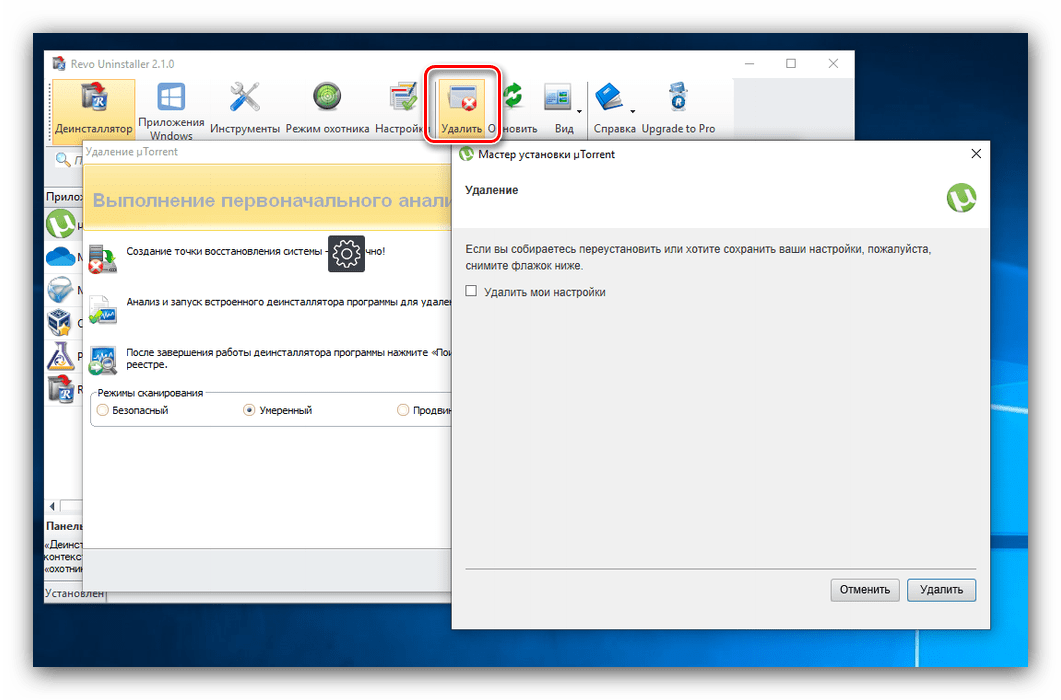Select the Безопасный scan mode

coord(102,410)
